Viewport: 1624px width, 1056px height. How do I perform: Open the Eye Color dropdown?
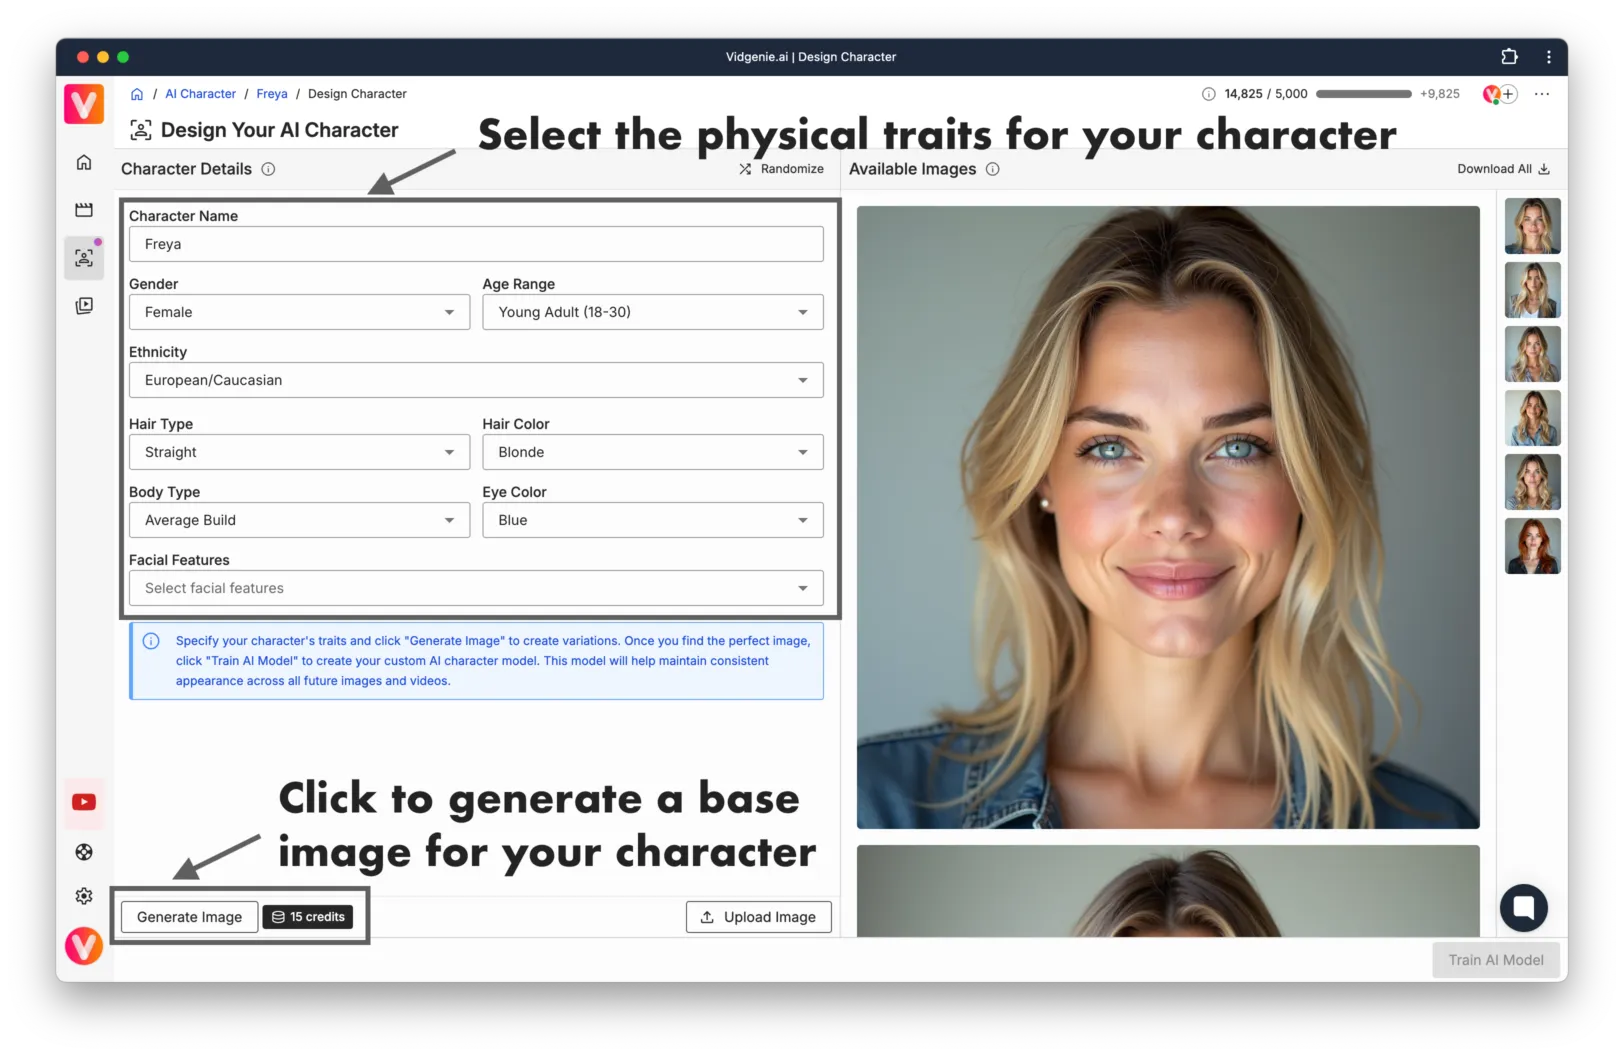pos(653,520)
